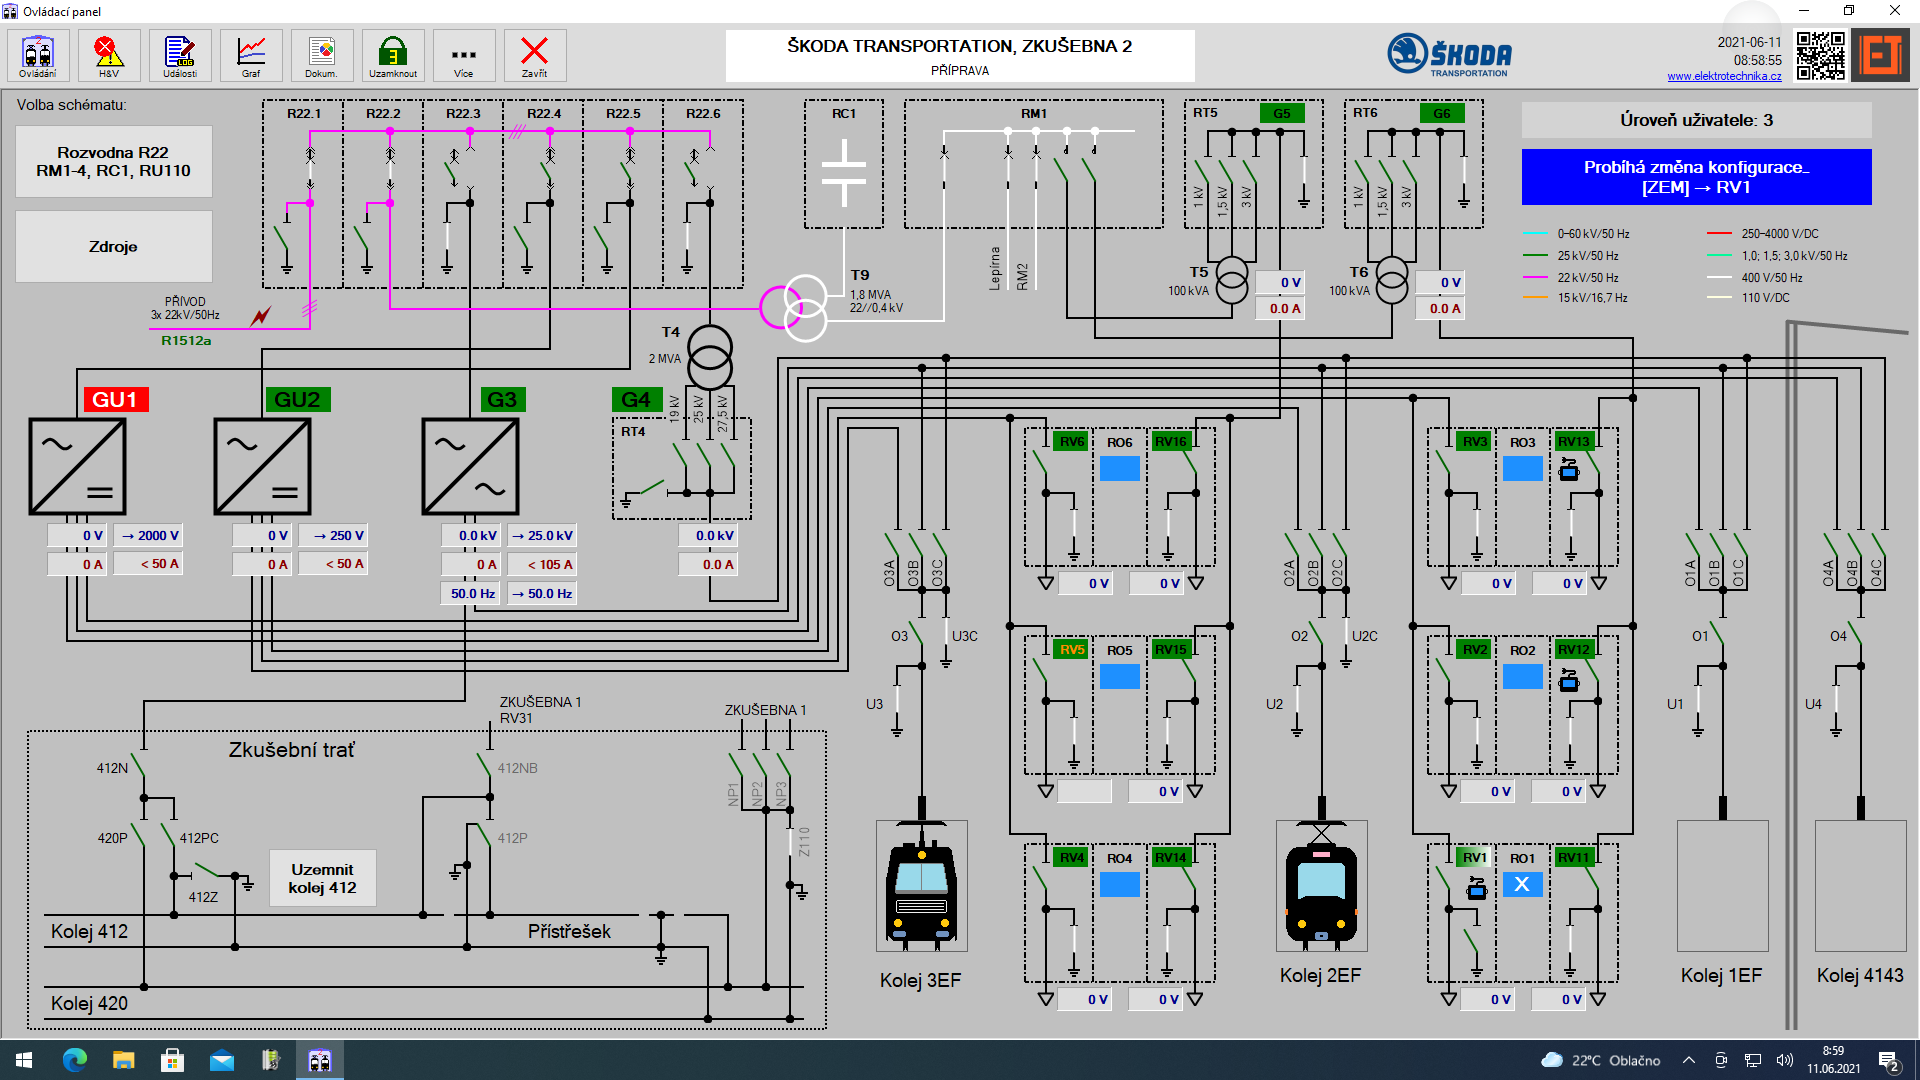1920x1080 pixels.
Task: Click the G3 current limit < 105 A field
Action: (541, 565)
